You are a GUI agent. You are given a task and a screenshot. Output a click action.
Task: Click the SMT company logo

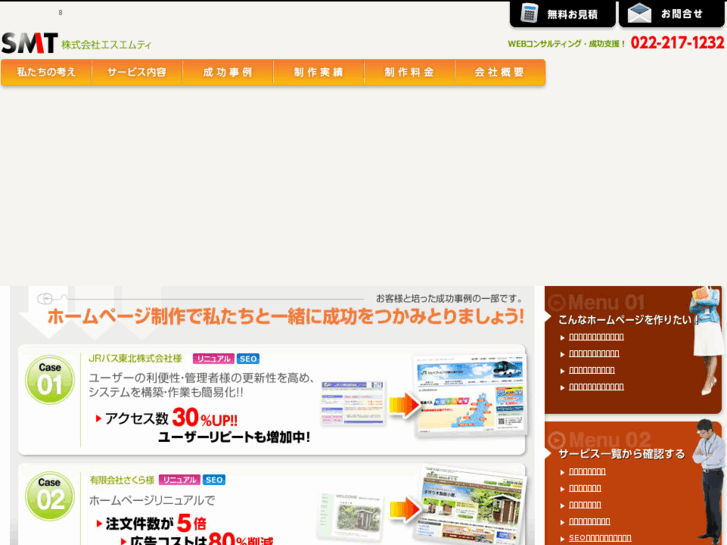[29, 43]
